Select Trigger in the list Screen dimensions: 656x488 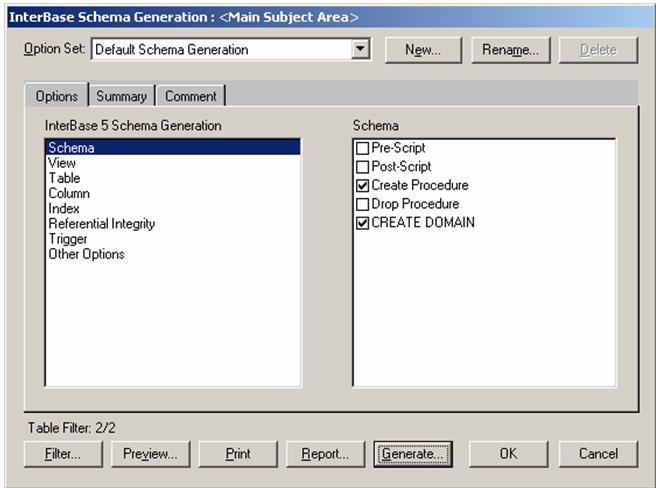coord(68,239)
